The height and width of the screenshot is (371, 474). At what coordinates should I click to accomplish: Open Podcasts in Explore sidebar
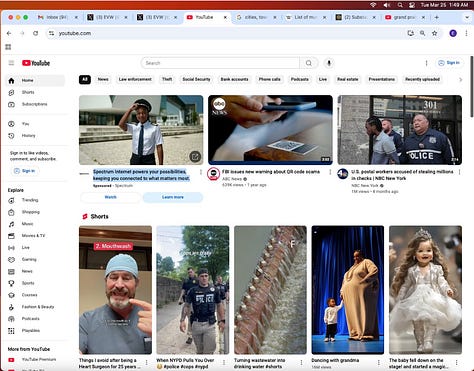point(35,319)
